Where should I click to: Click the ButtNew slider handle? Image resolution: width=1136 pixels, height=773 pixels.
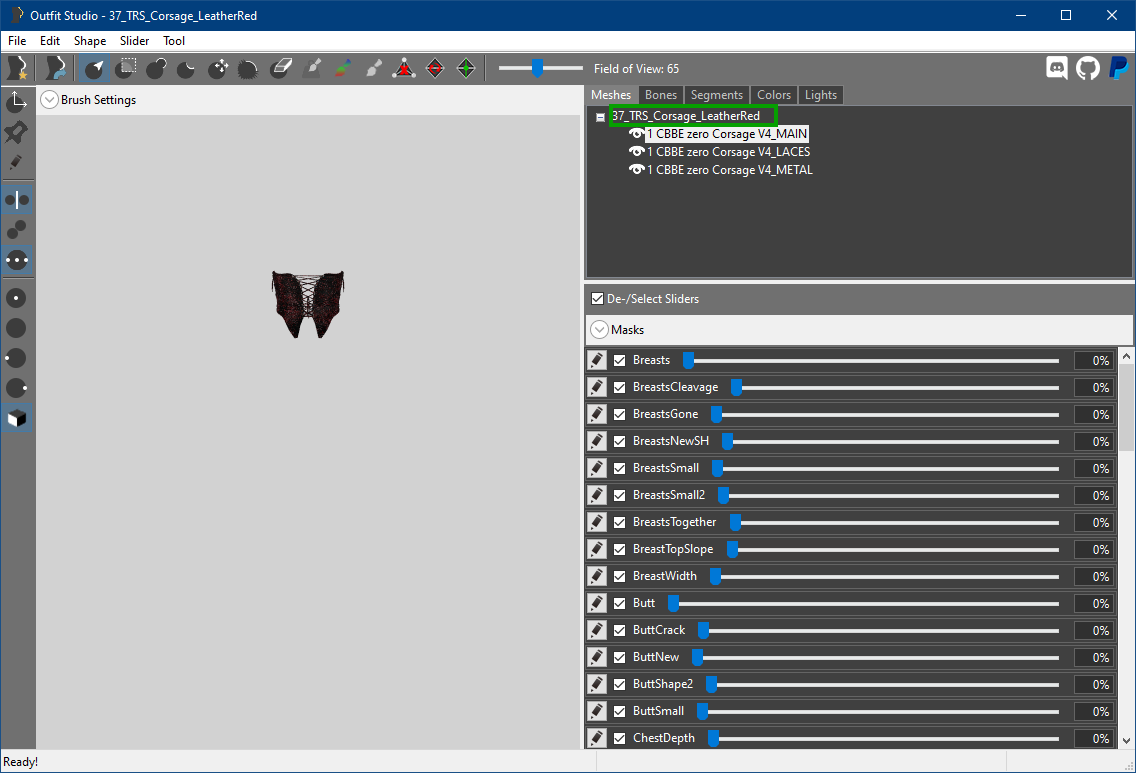(697, 657)
